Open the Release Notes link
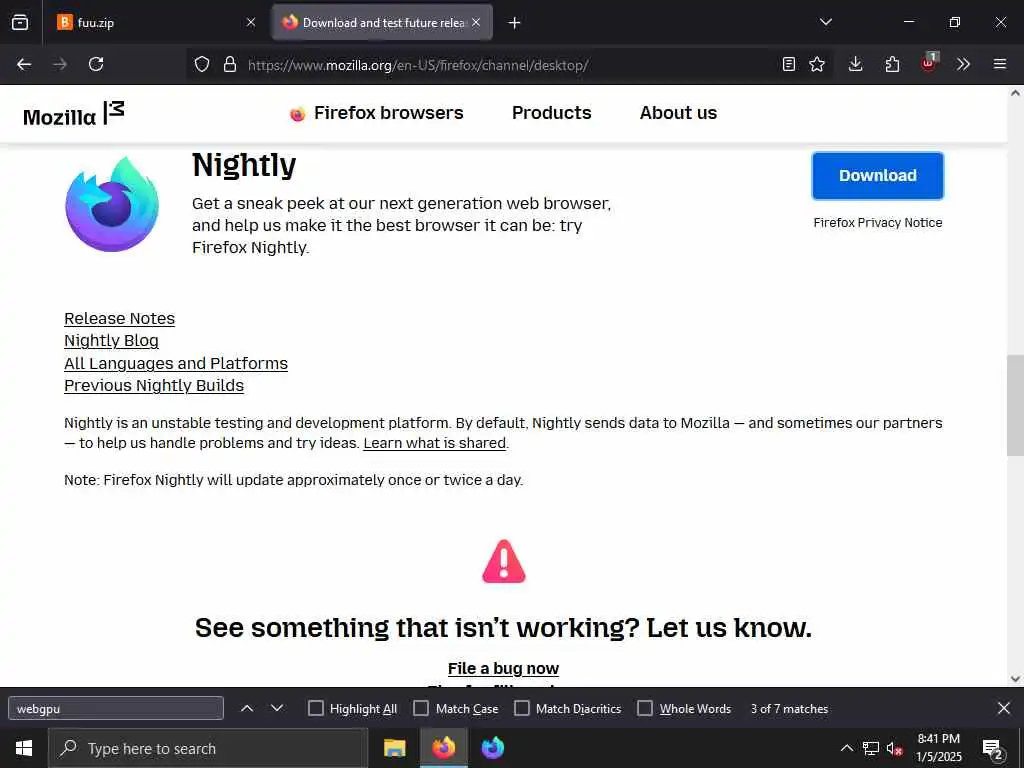This screenshot has width=1024, height=768. click(120, 319)
